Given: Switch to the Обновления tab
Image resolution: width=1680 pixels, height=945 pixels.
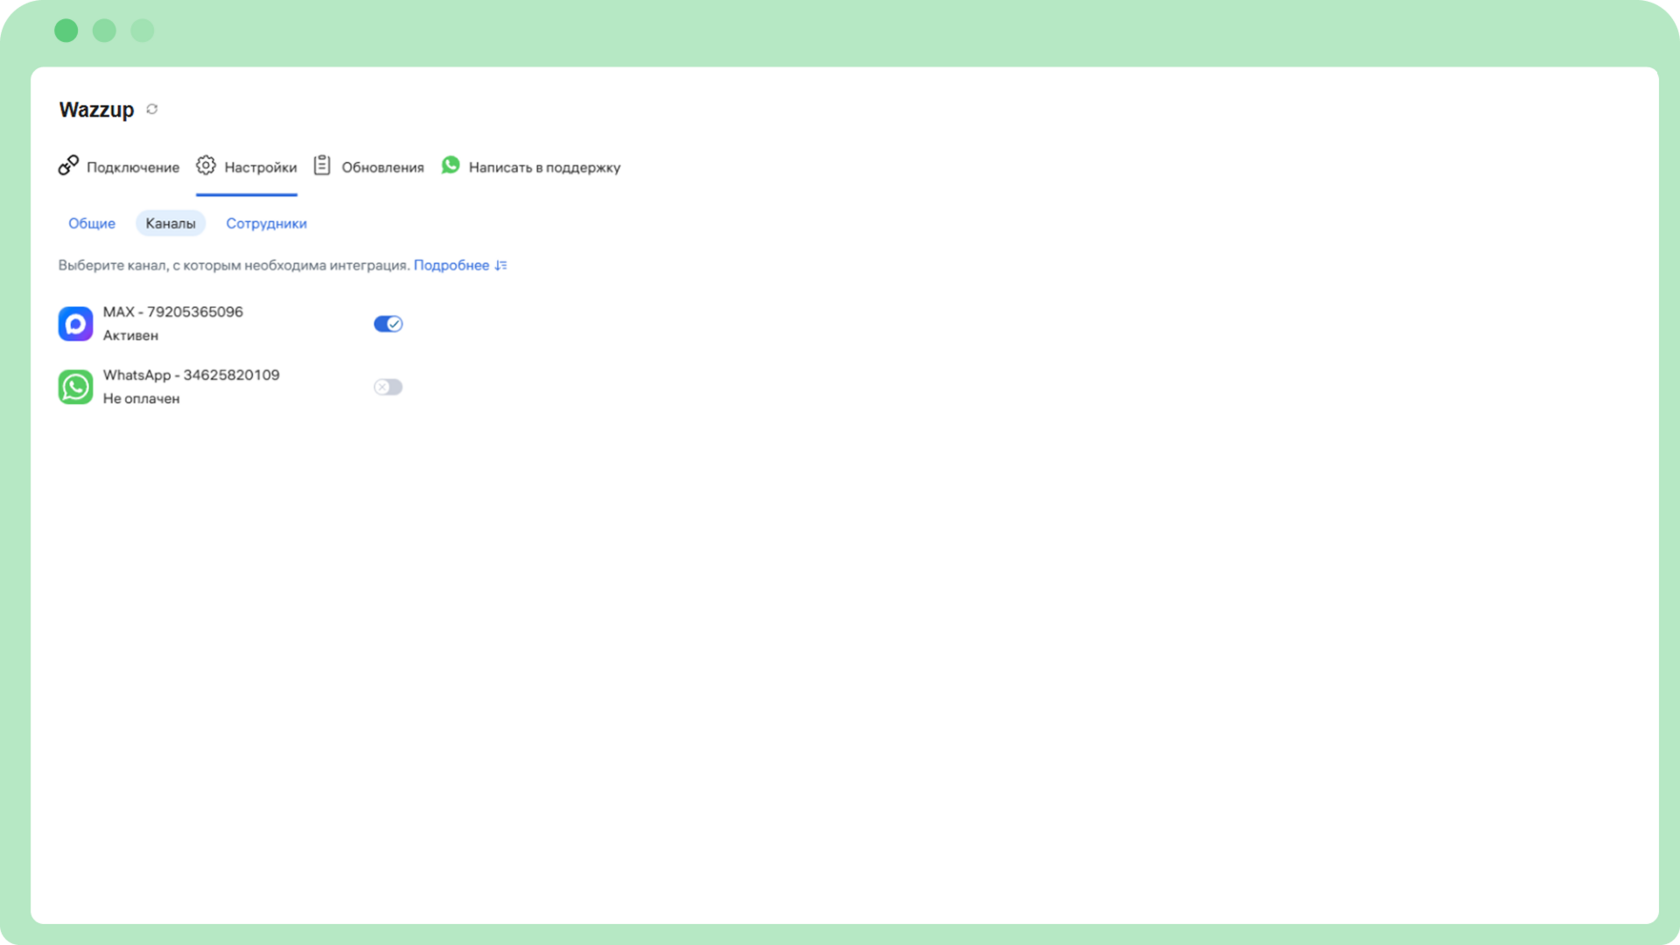Looking at the screenshot, I should [x=369, y=167].
